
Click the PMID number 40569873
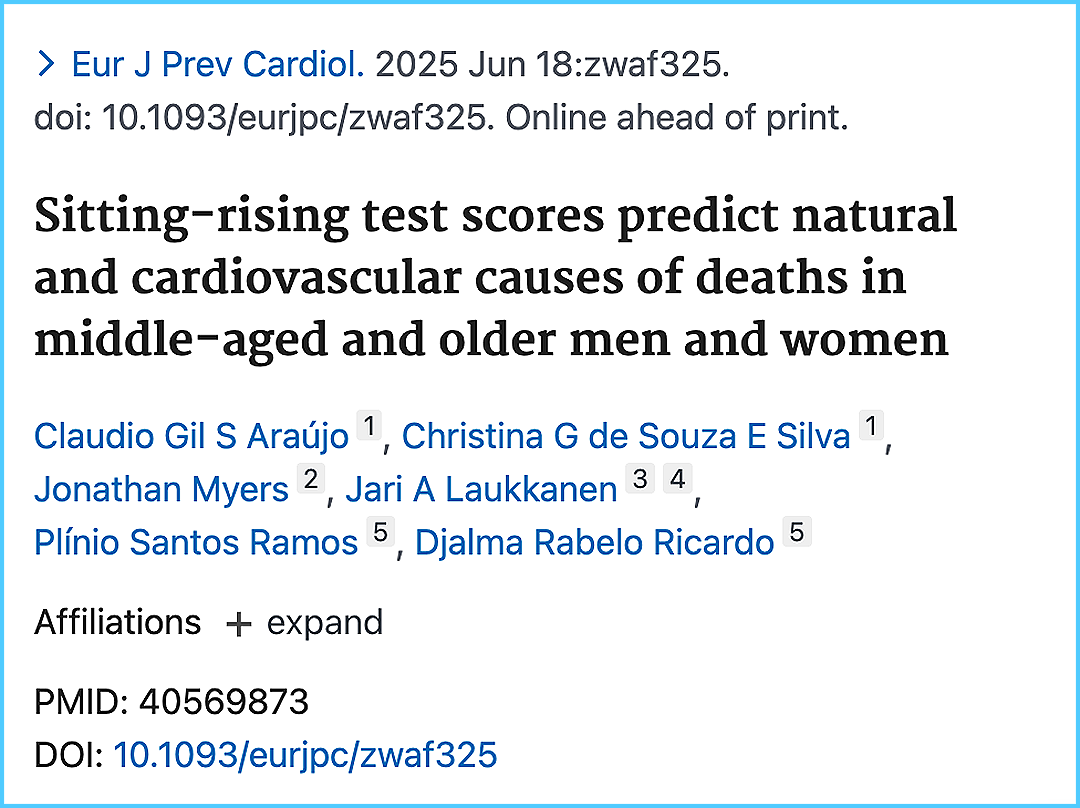(x=224, y=703)
